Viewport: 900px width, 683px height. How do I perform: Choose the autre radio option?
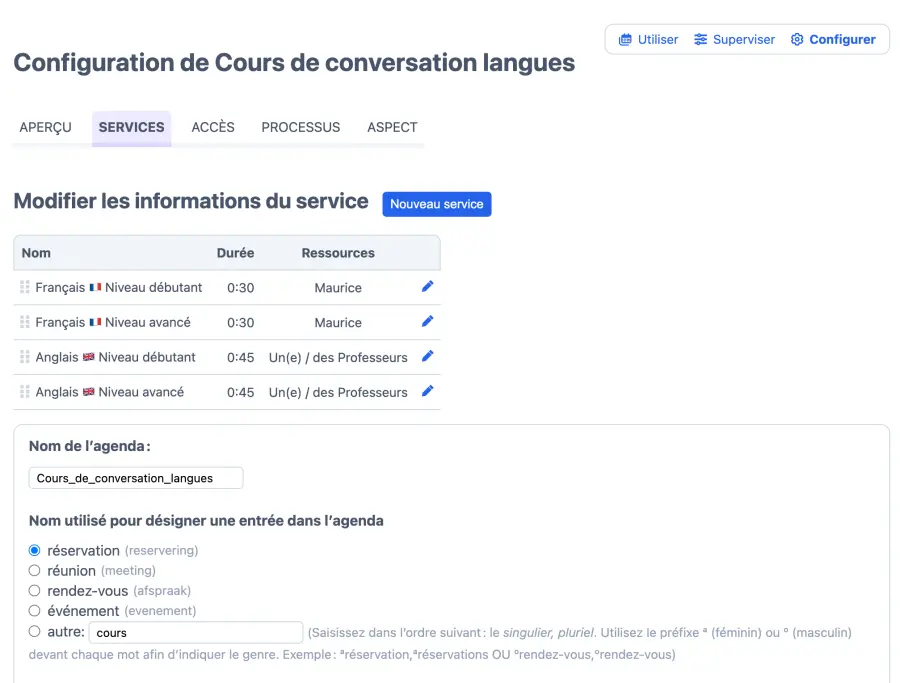click(x=35, y=632)
